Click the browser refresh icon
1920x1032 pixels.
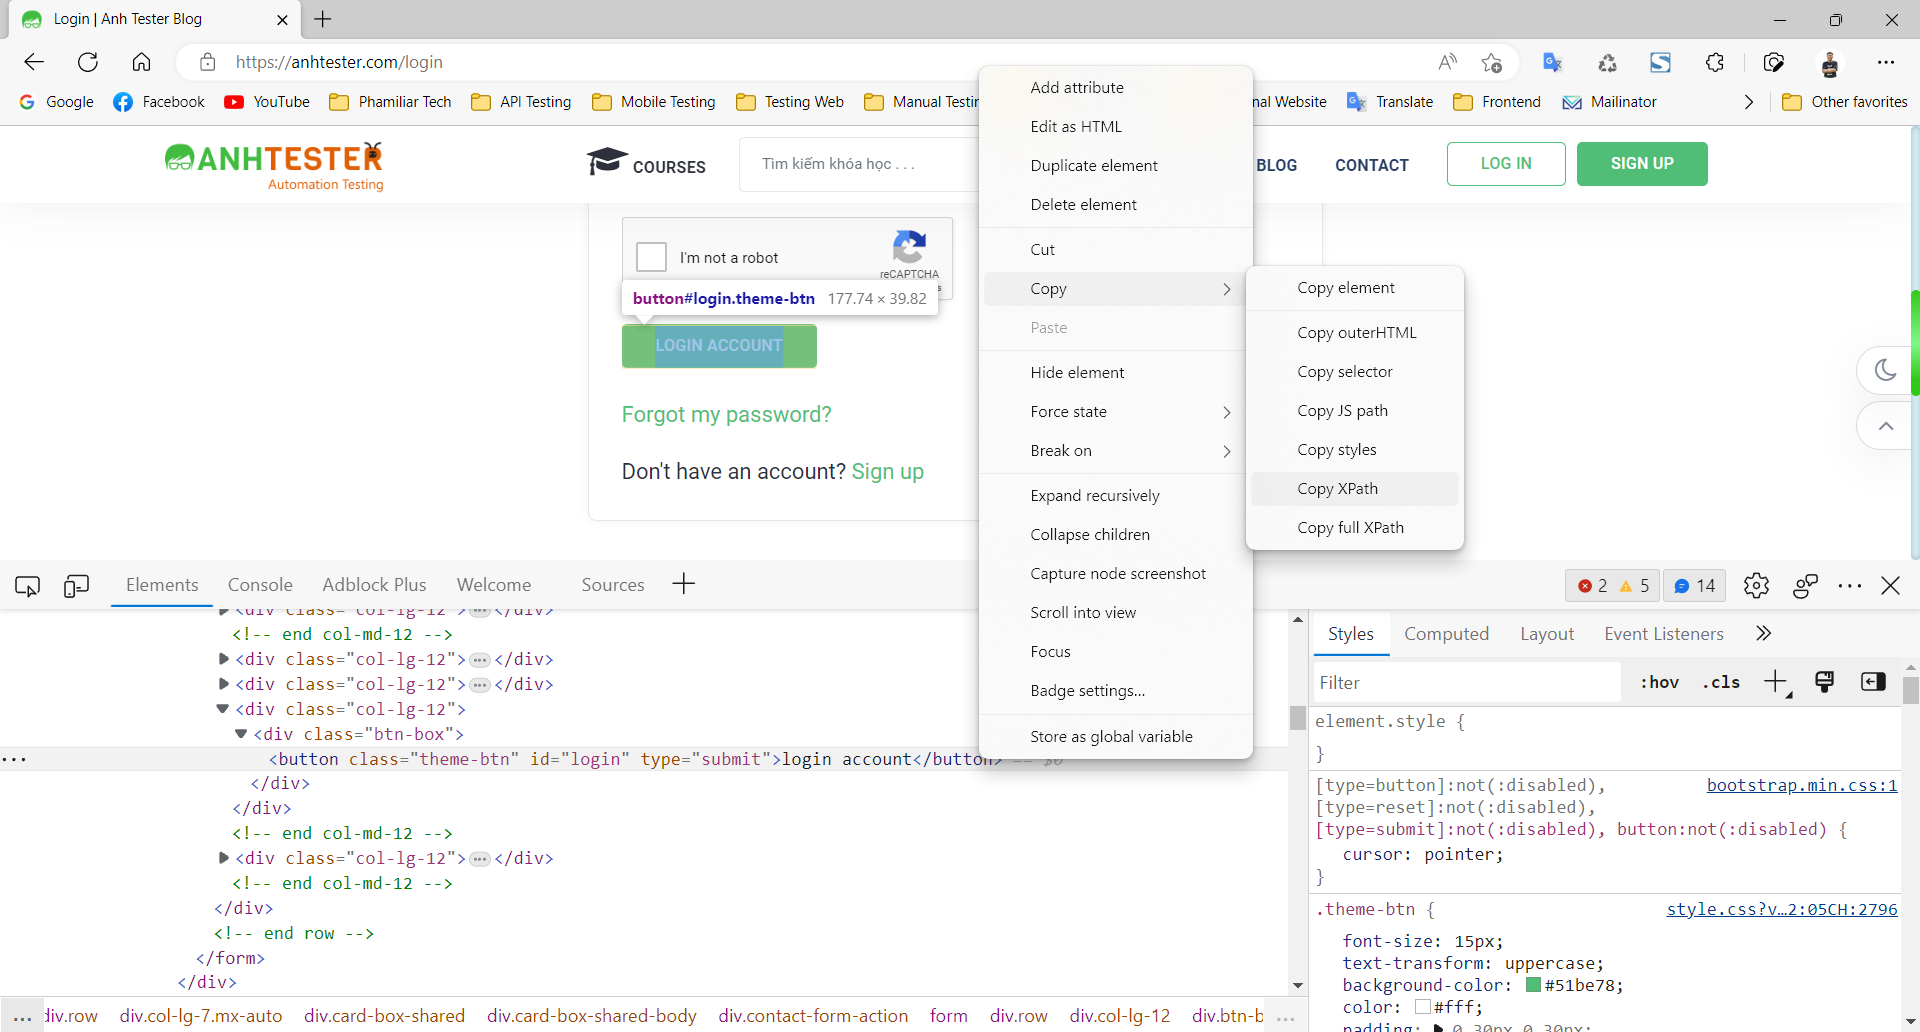pyautogui.click(x=88, y=62)
